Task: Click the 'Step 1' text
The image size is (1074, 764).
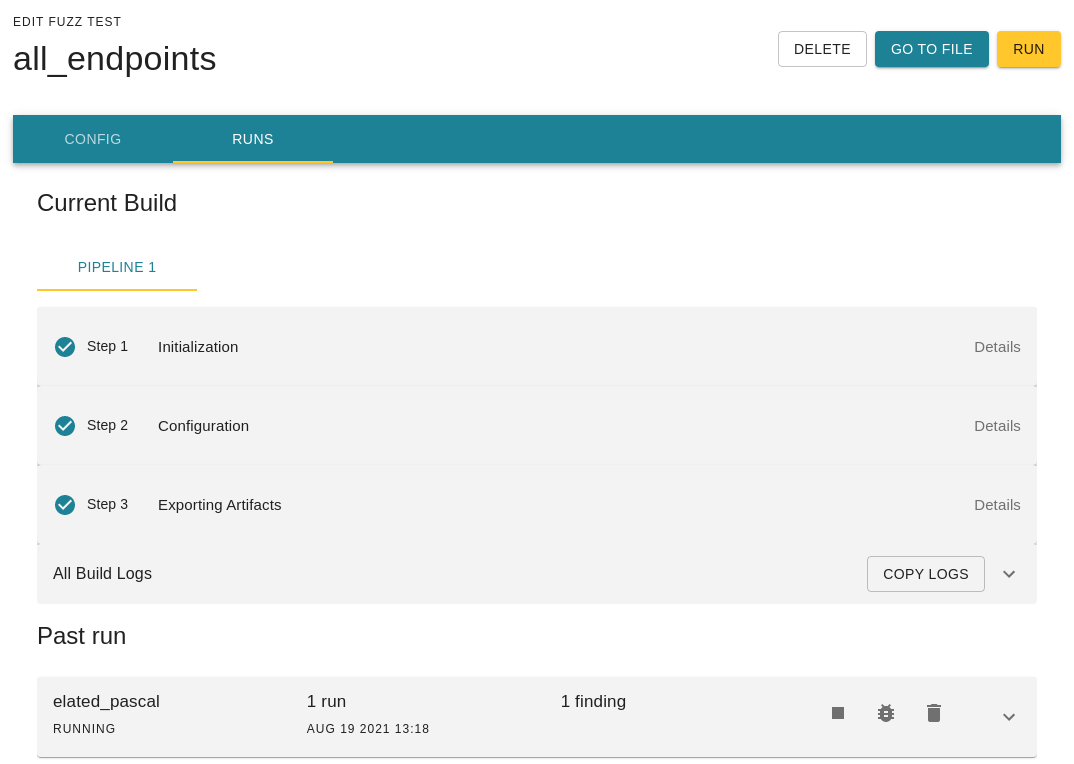Action: (x=108, y=347)
